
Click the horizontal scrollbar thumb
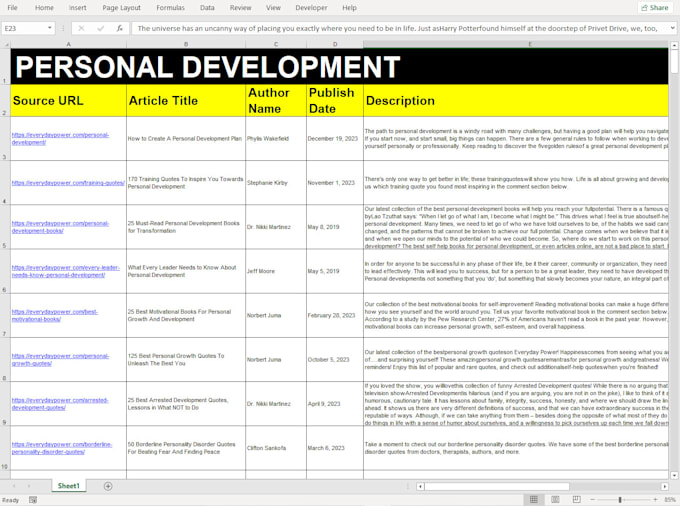pyautogui.click(x=497, y=486)
